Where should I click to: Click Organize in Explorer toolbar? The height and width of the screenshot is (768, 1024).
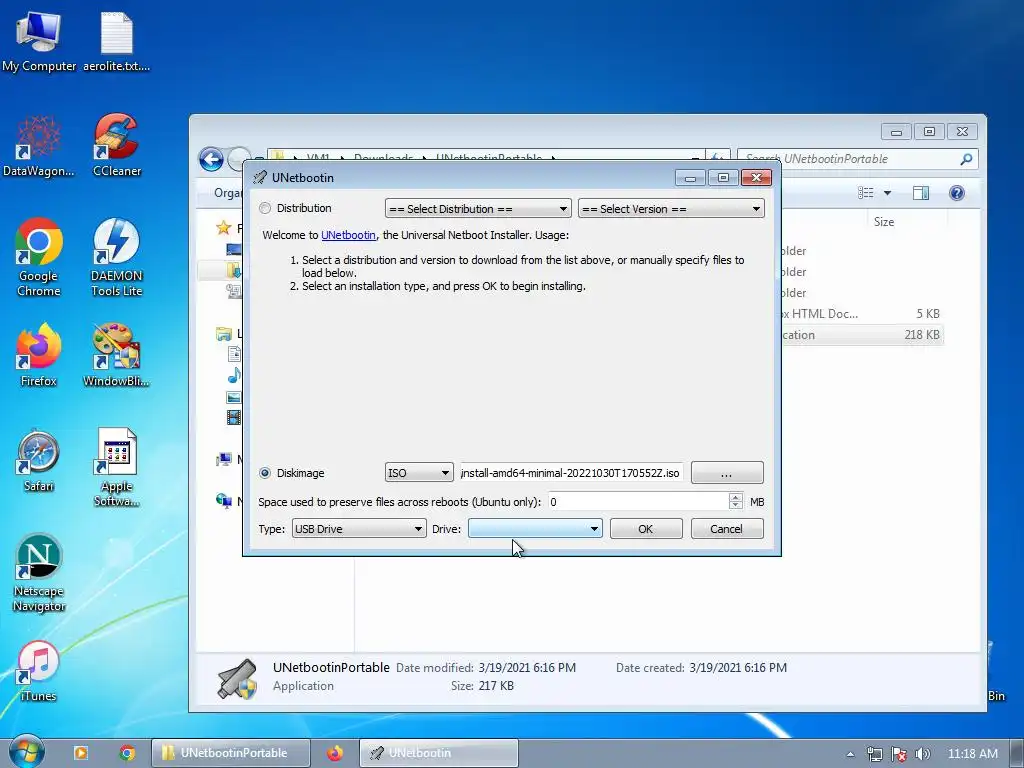click(x=227, y=193)
